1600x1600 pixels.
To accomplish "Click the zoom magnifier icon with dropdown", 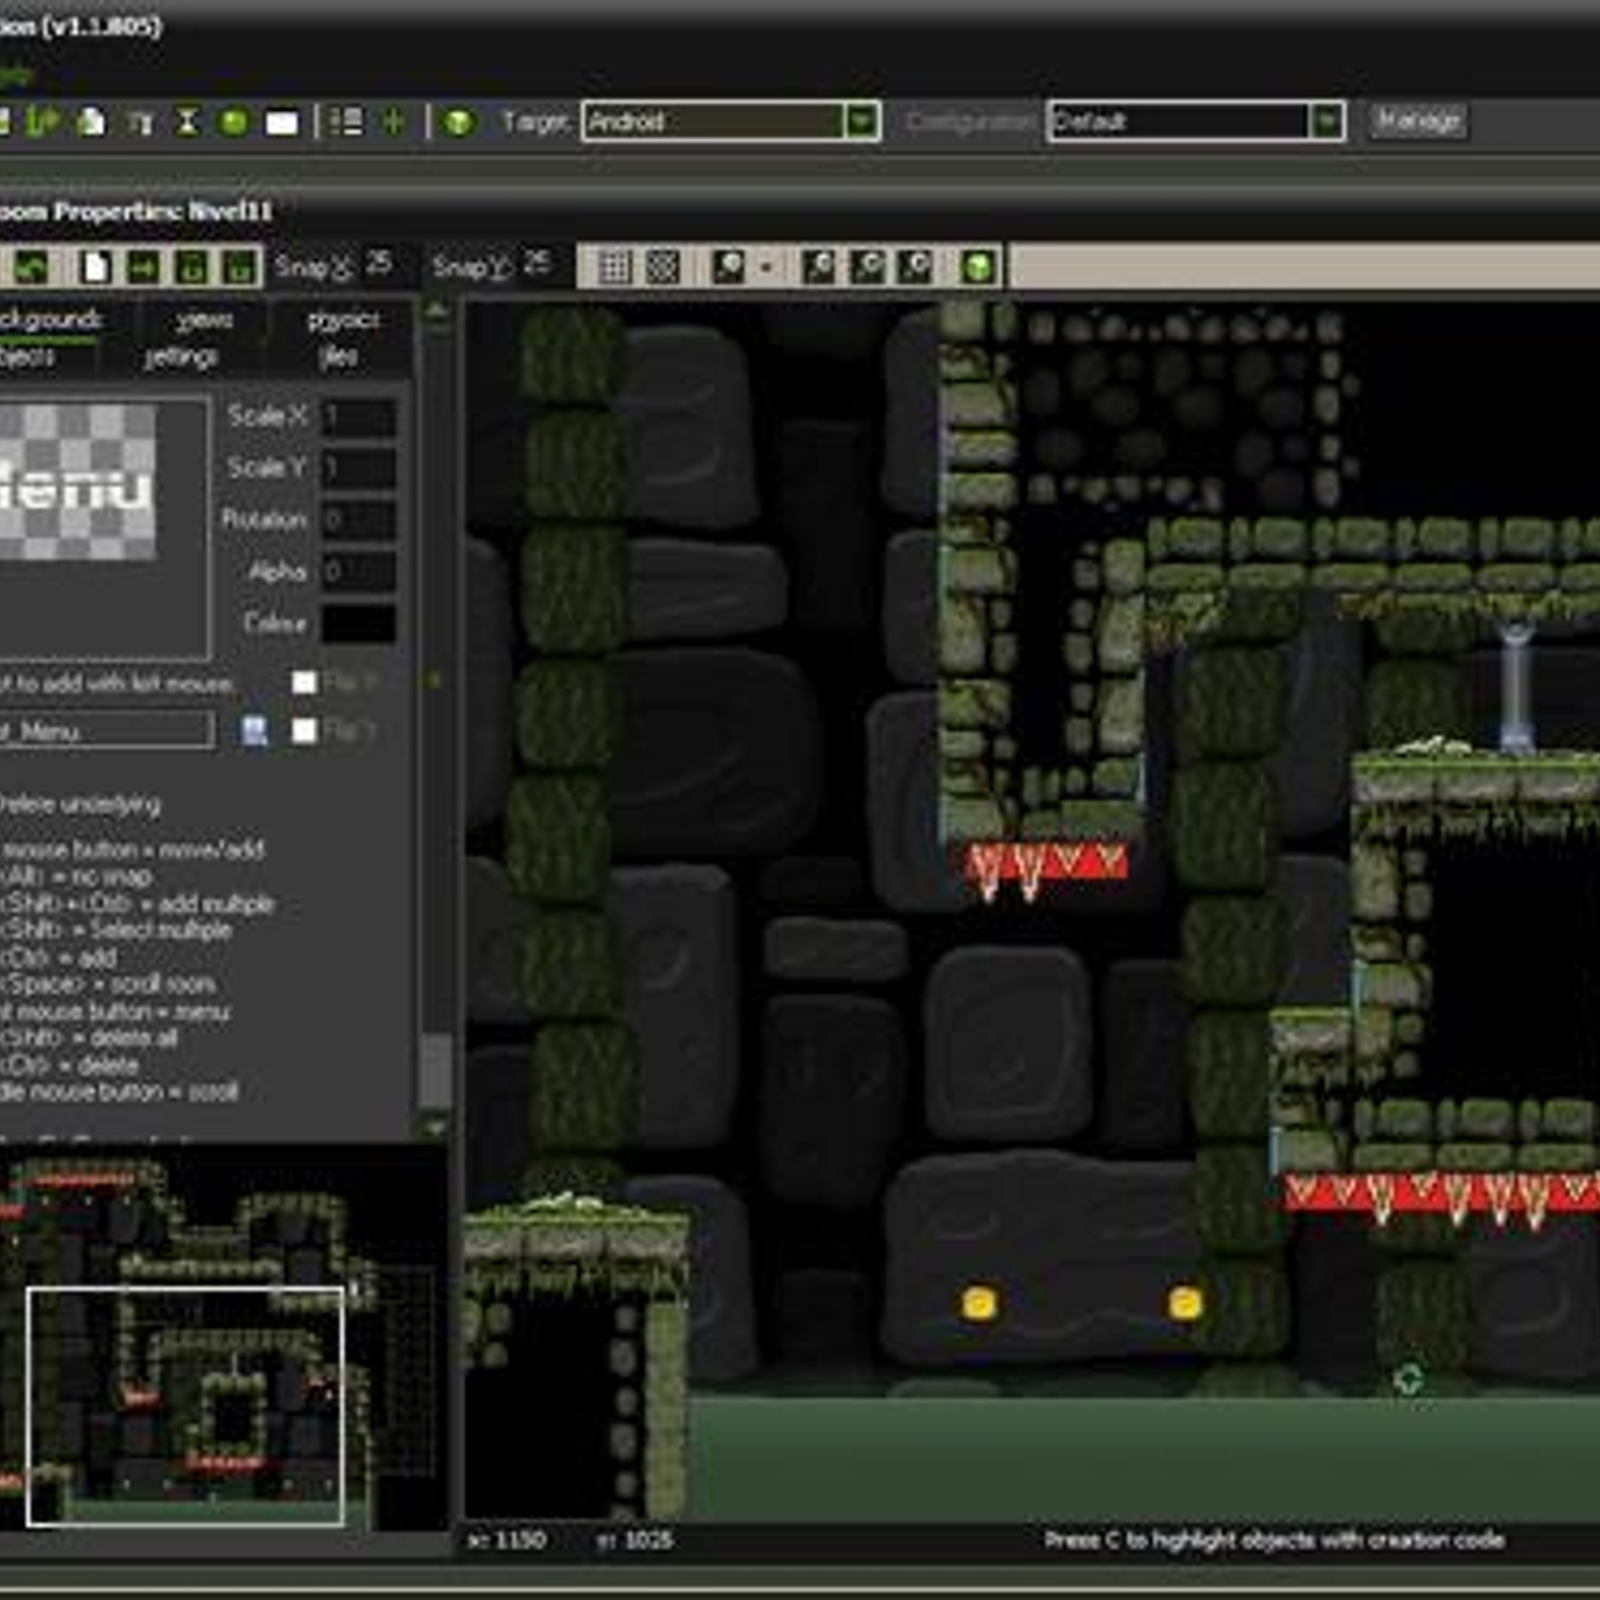I will pos(728,267).
